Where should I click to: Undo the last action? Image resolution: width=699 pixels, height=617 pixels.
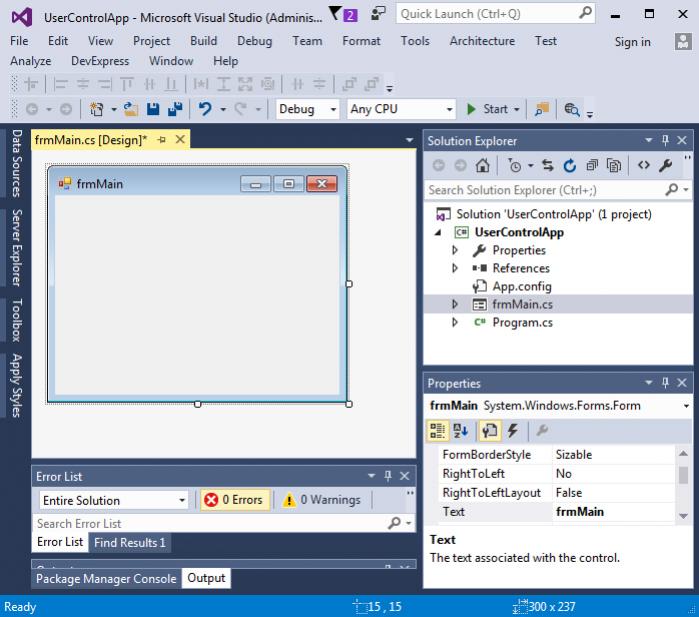tap(205, 109)
